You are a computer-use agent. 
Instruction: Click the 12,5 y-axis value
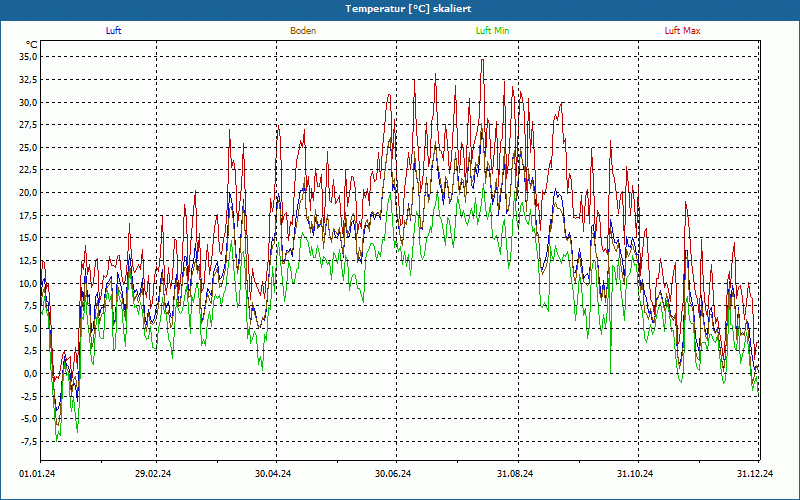[x=28, y=261]
